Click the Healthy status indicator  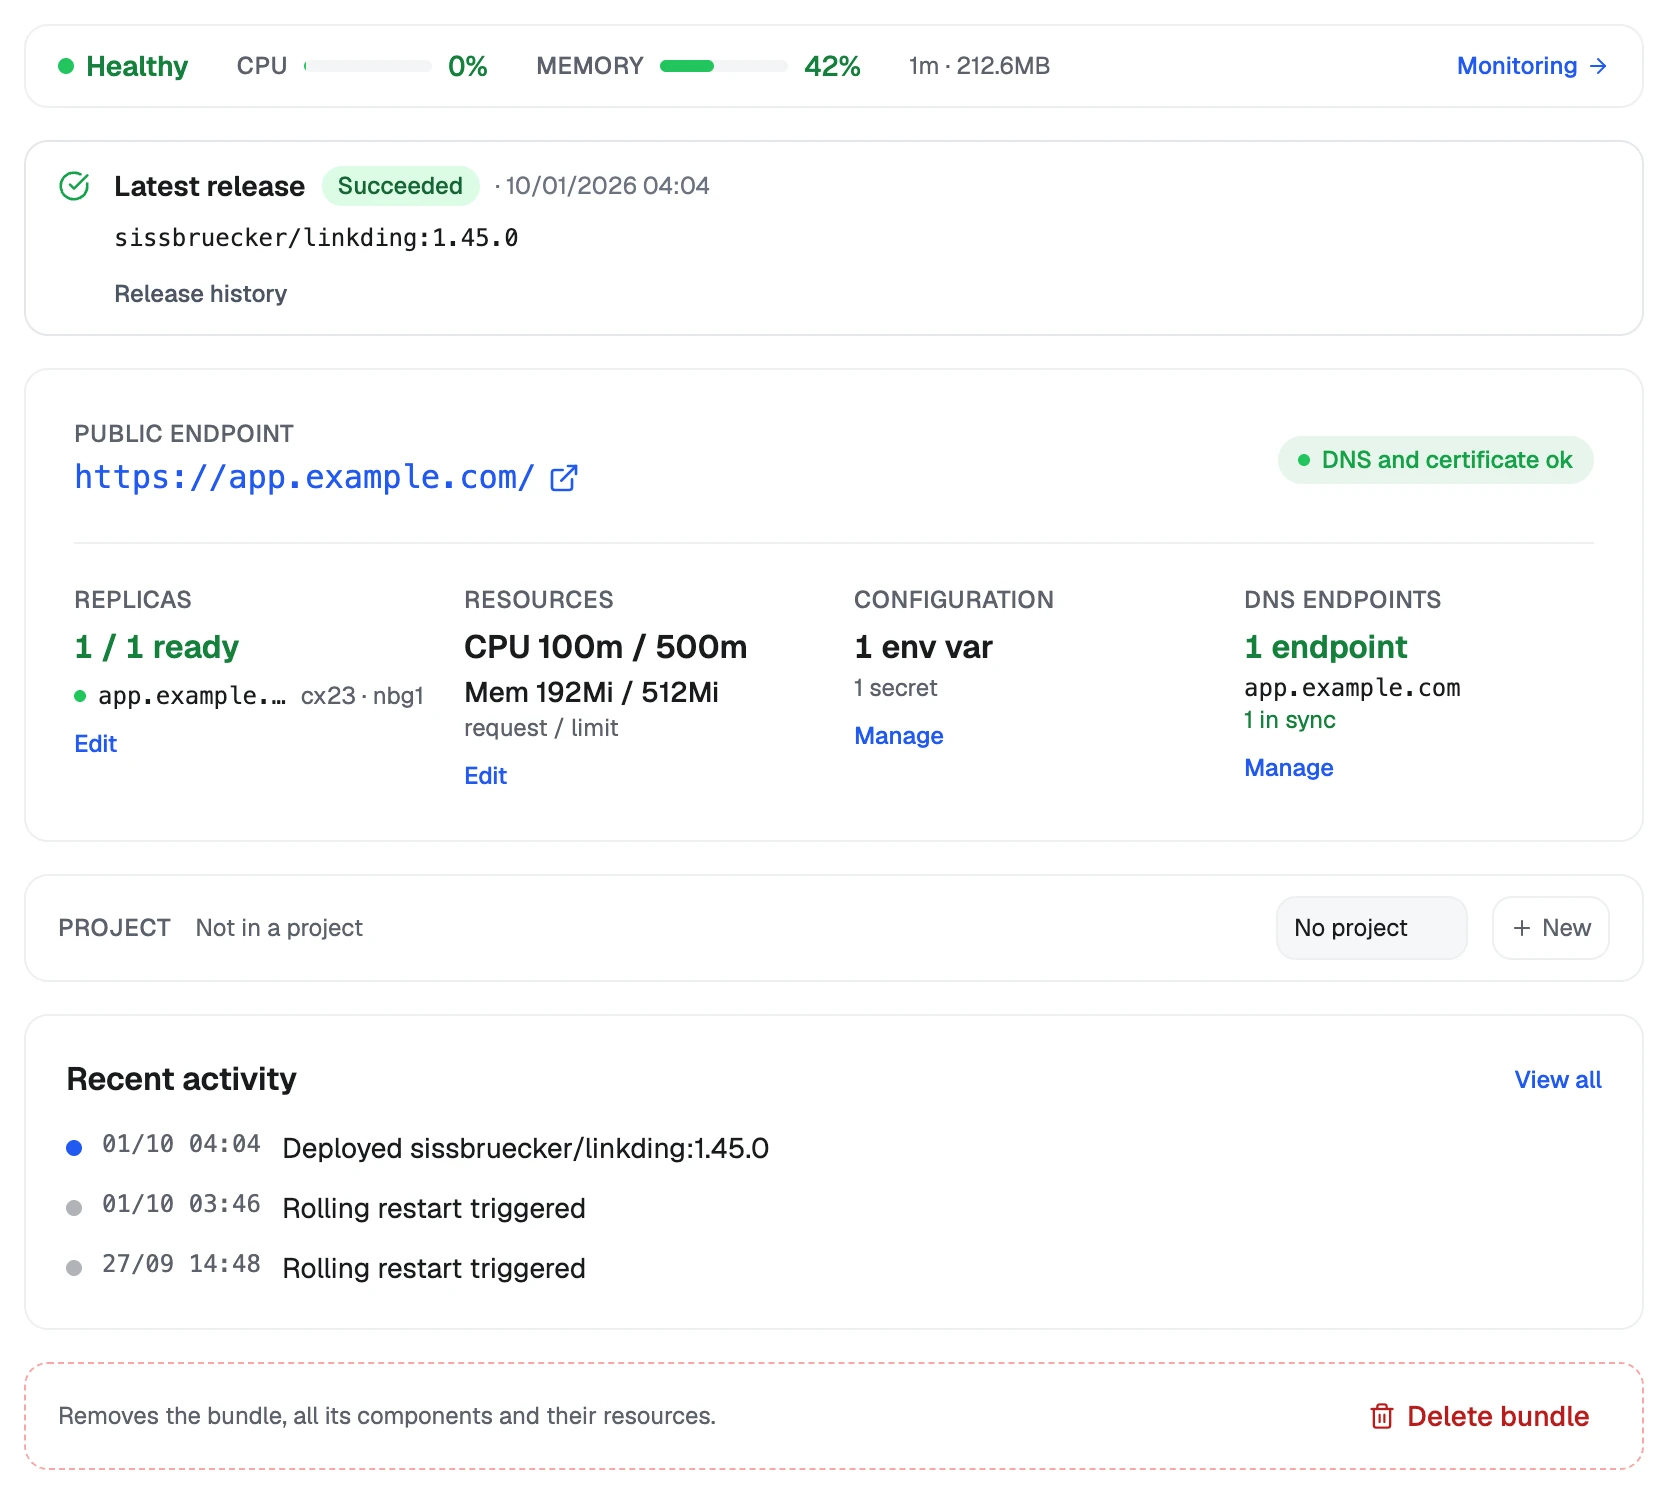point(123,66)
